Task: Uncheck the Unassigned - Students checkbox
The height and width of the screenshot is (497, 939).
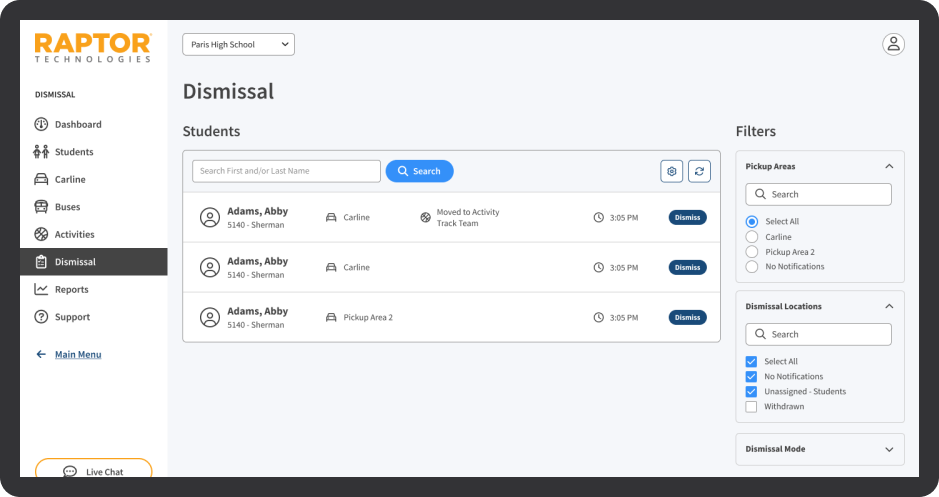Action: tap(751, 392)
